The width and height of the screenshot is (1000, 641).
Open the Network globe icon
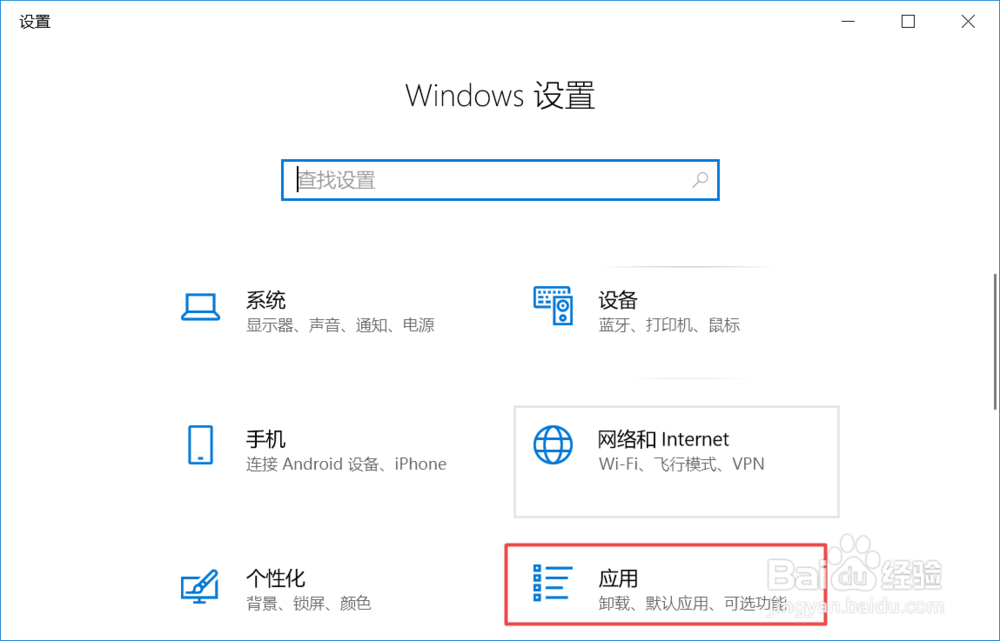pyautogui.click(x=553, y=445)
